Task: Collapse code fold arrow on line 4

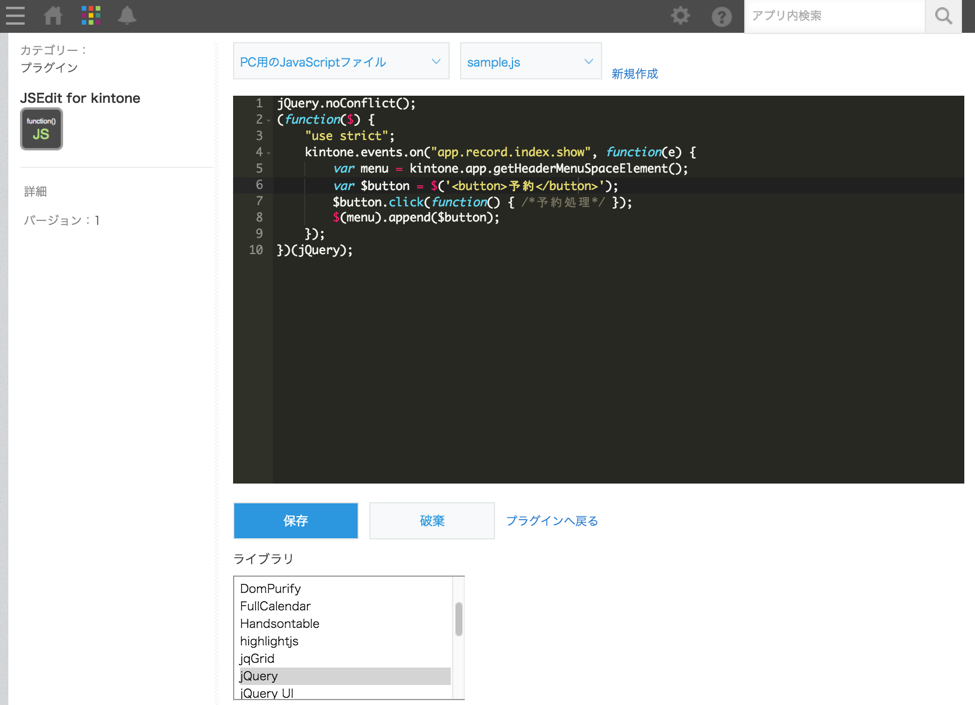Action: [269, 153]
